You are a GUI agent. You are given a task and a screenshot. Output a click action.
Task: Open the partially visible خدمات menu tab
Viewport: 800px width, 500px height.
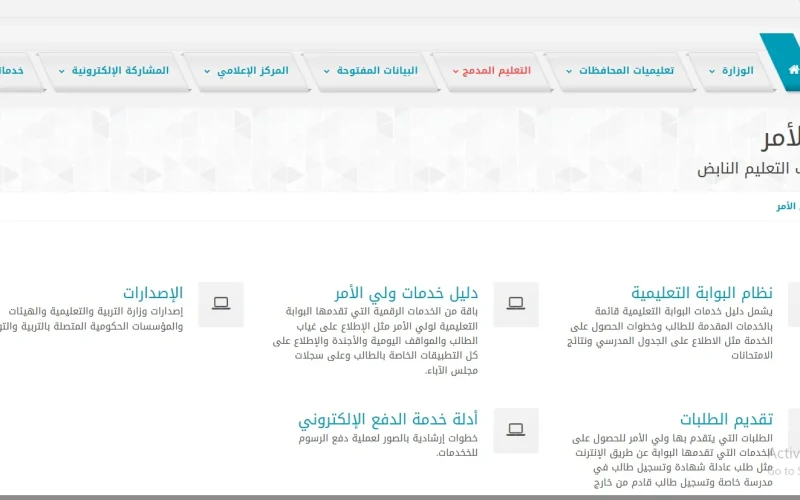pos(10,71)
